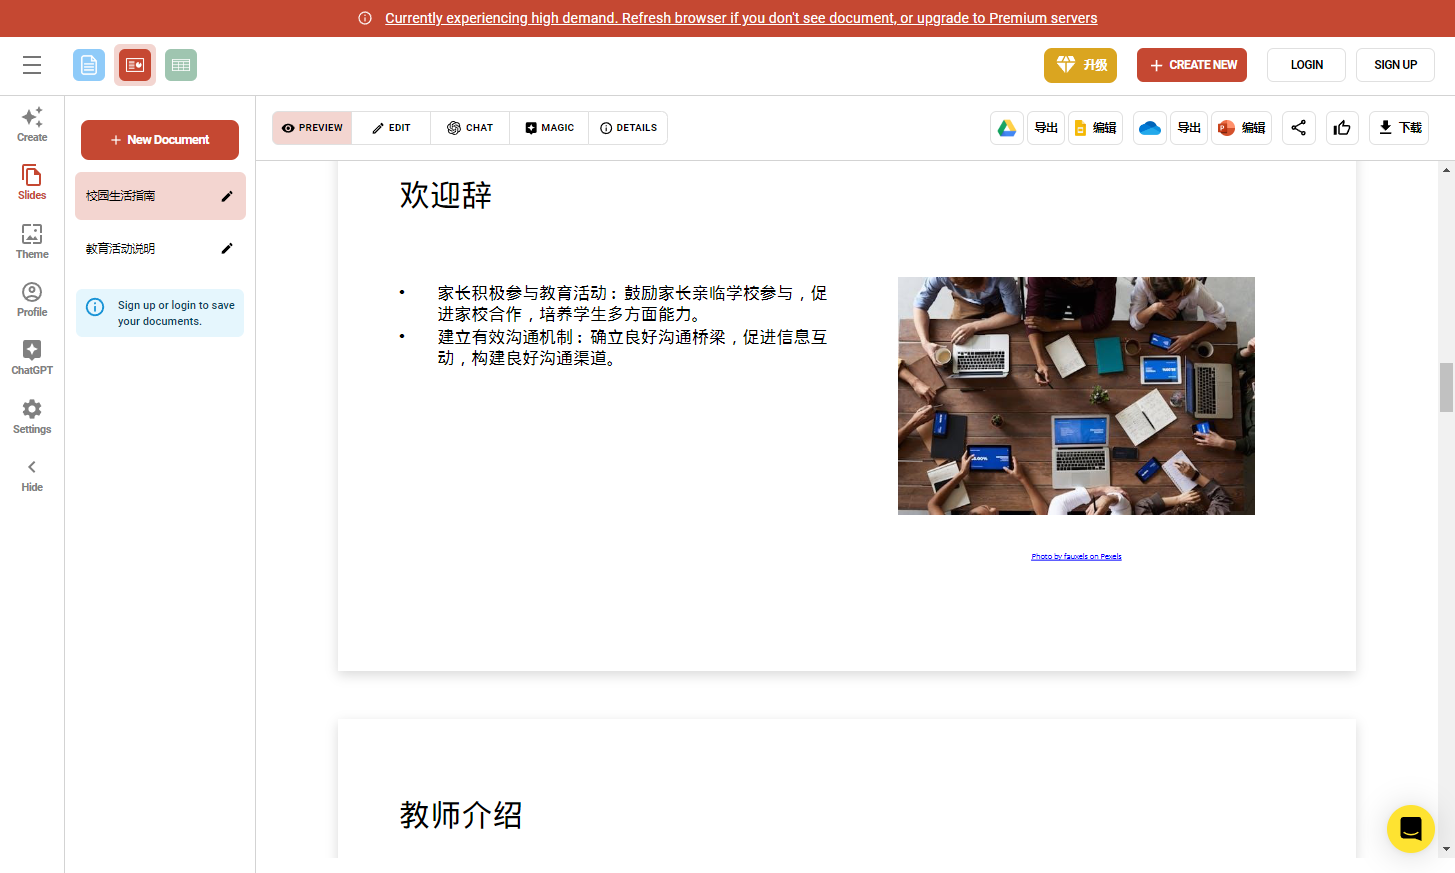This screenshot has width=1455, height=873.
Task: Open ChatGPT in the sidebar
Action: (x=32, y=357)
